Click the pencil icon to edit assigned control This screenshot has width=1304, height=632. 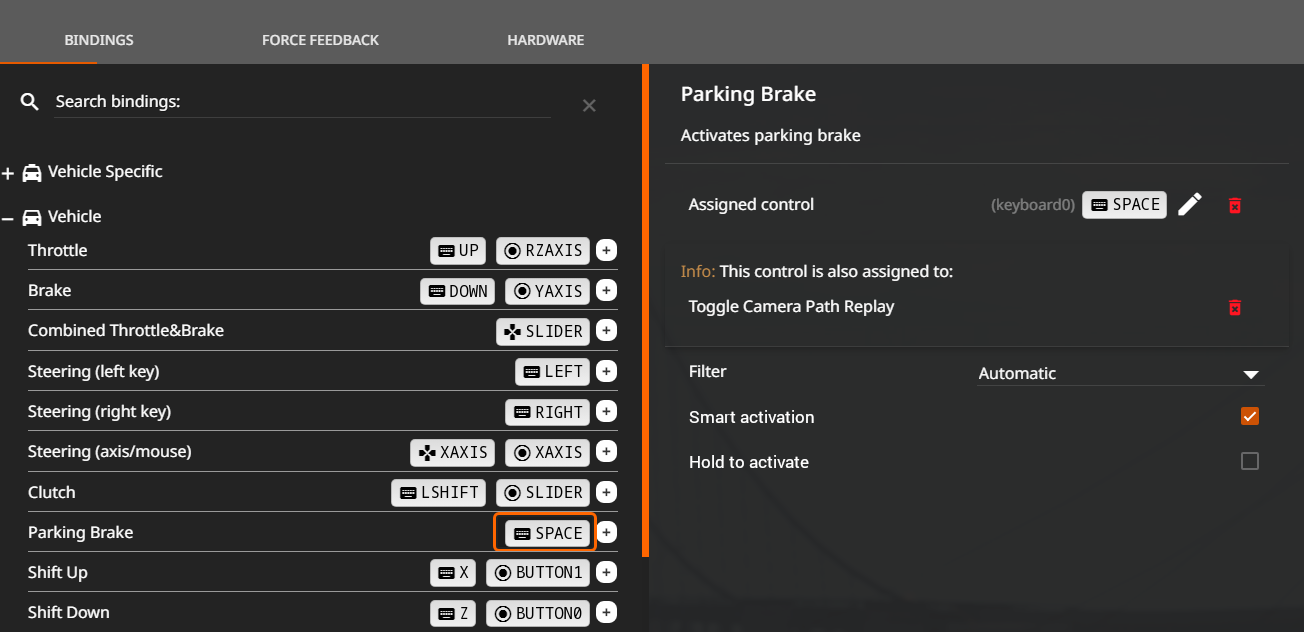(1190, 204)
